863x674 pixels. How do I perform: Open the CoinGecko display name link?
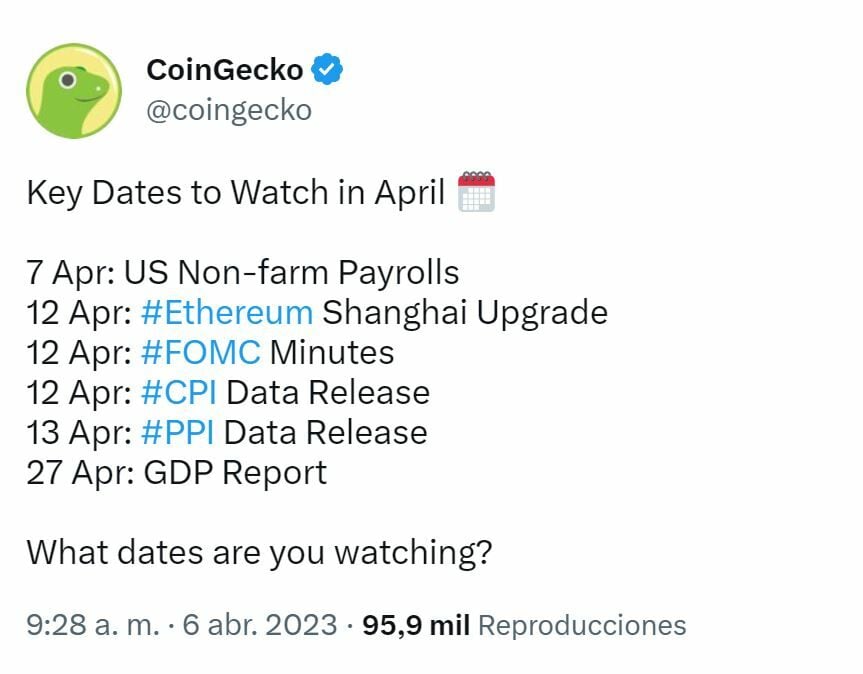pyautogui.click(x=224, y=70)
